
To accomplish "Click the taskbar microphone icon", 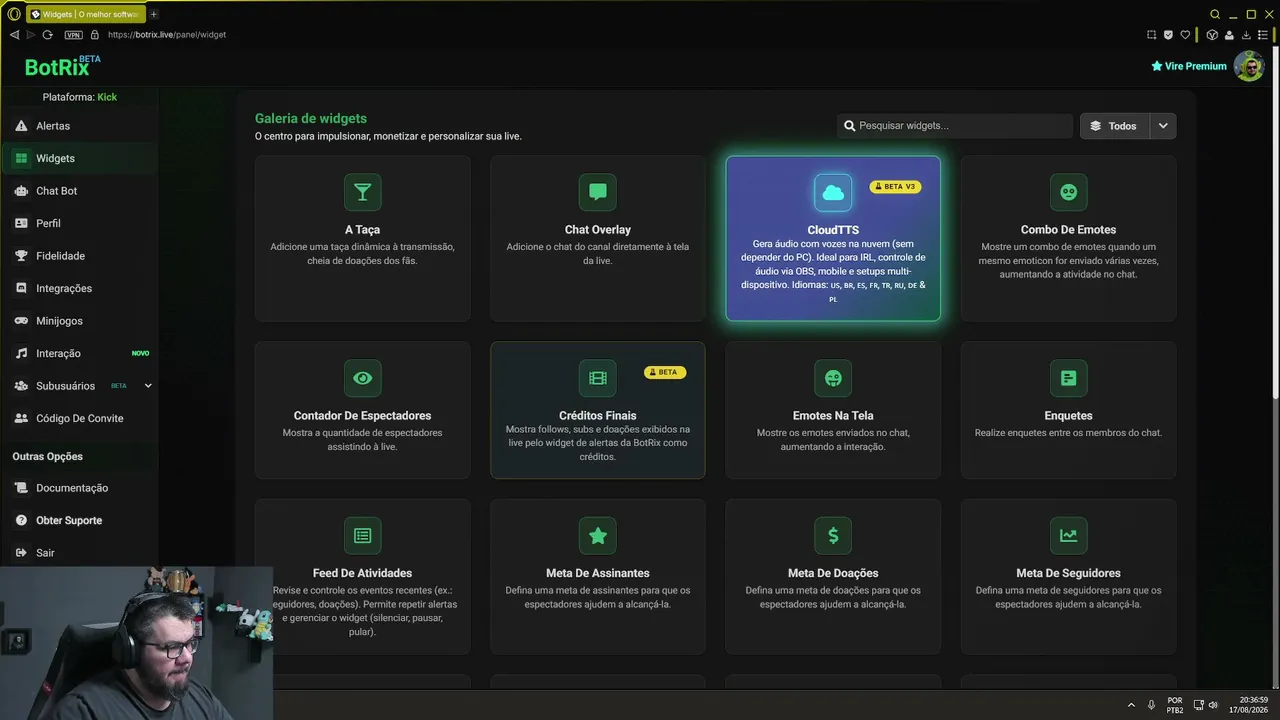I will click(1151, 705).
